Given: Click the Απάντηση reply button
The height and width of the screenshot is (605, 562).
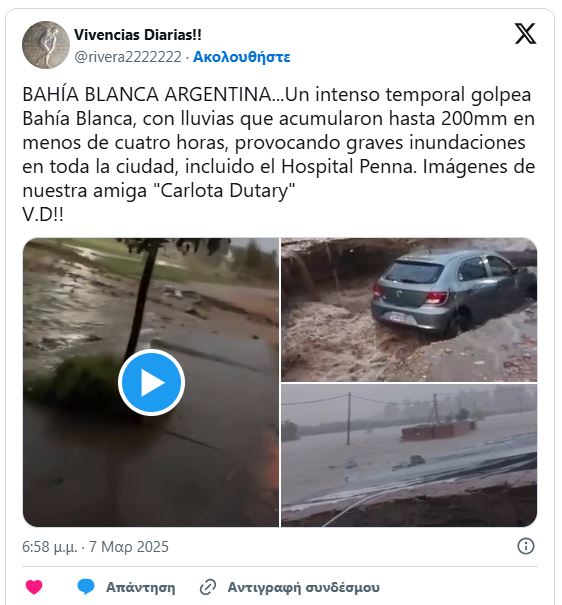Looking at the screenshot, I should [140, 587].
